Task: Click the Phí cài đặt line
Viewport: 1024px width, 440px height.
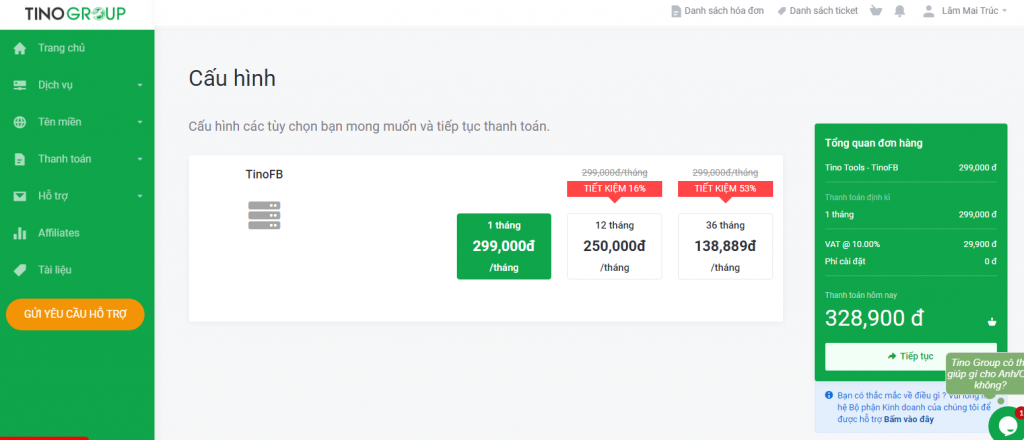Action: click(911, 262)
